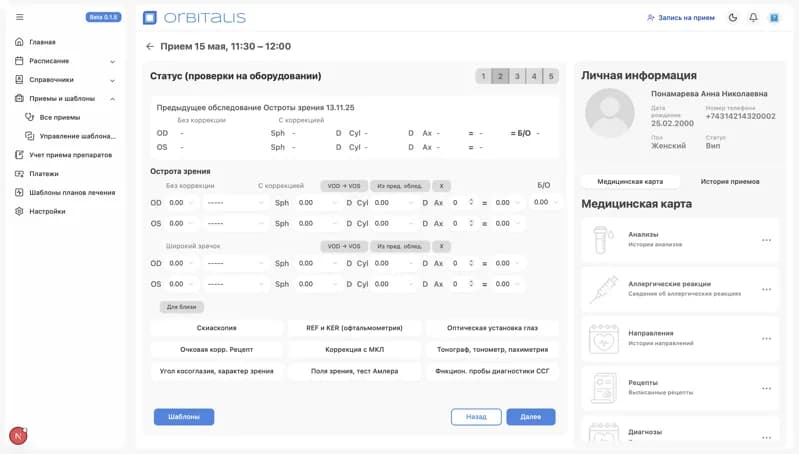Open Очковая корр. Рецепт section
Screen dimensions: 799x454
click(x=217, y=350)
